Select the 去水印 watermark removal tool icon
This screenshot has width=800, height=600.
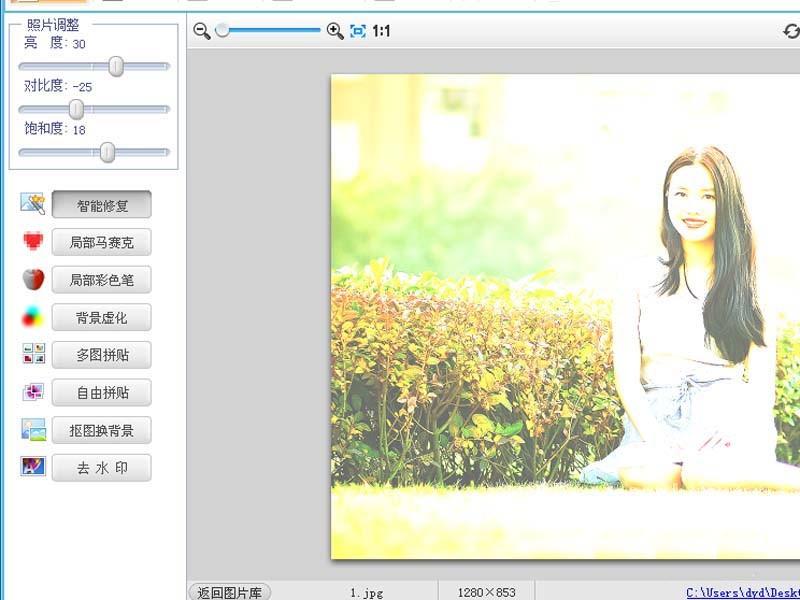point(31,467)
